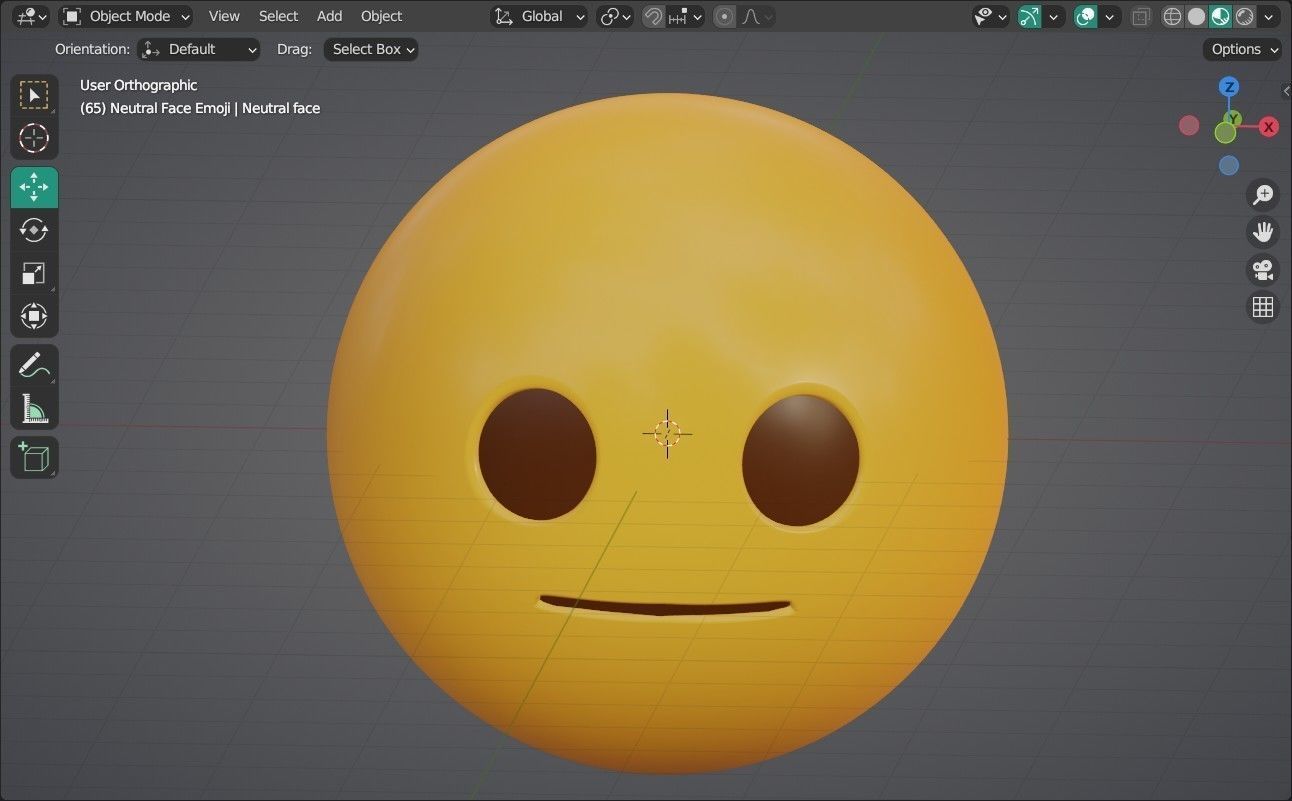Select the Measure tool
Viewport: 1292px width, 801px height.
(34, 408)
